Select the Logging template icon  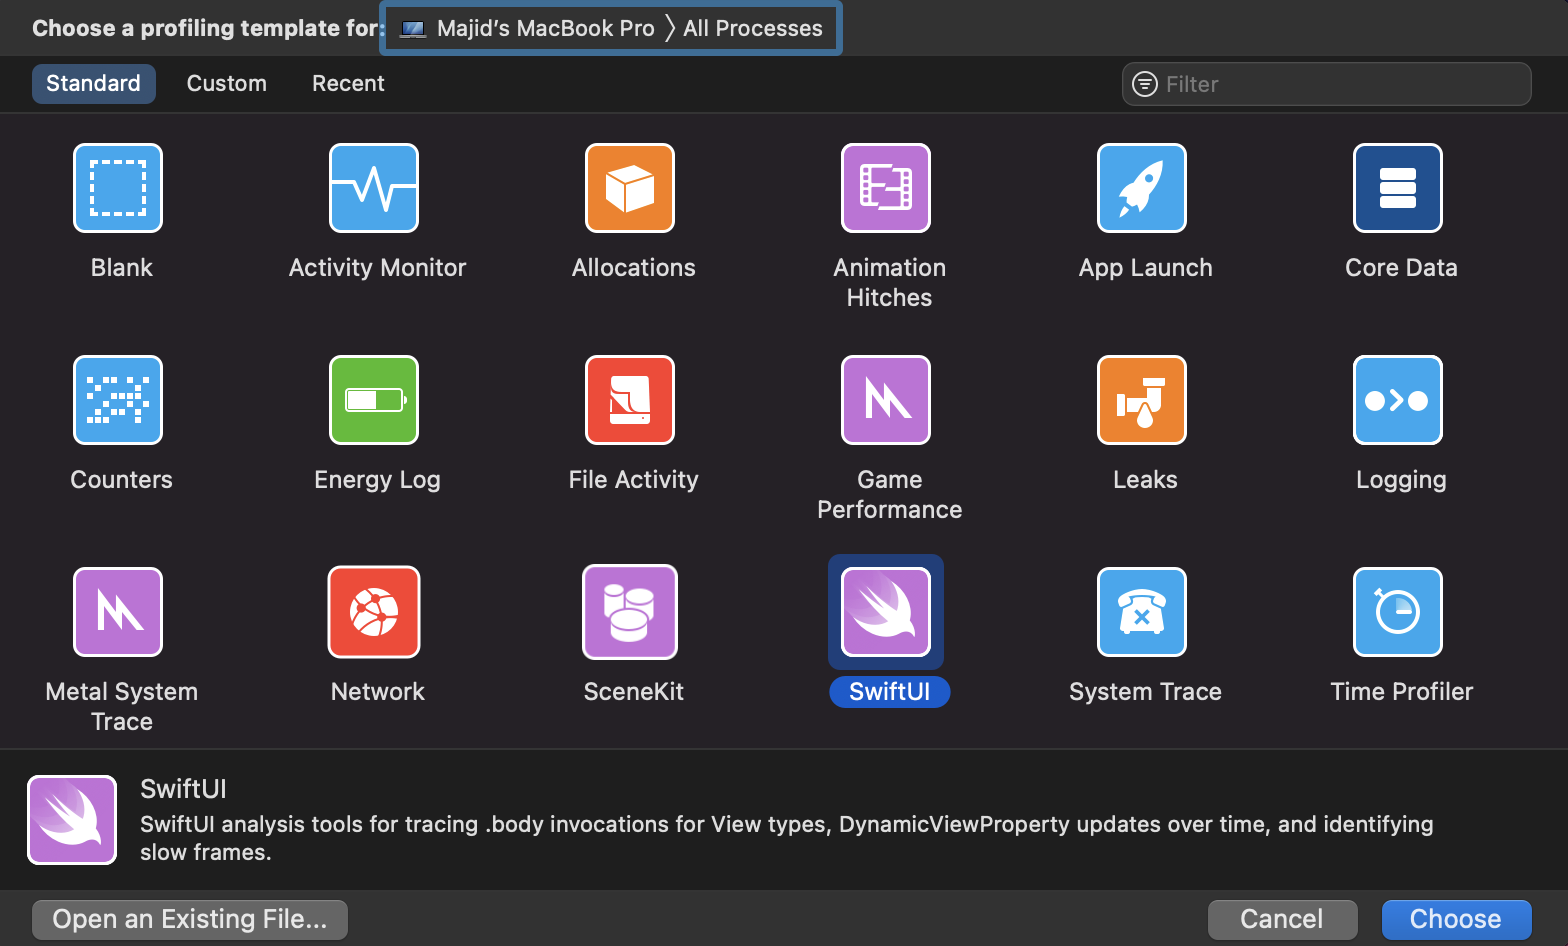(x=1398, y=400)
